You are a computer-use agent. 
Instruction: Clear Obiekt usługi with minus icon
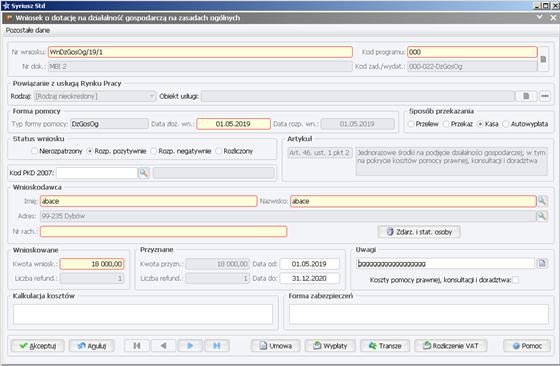(545, 96)
